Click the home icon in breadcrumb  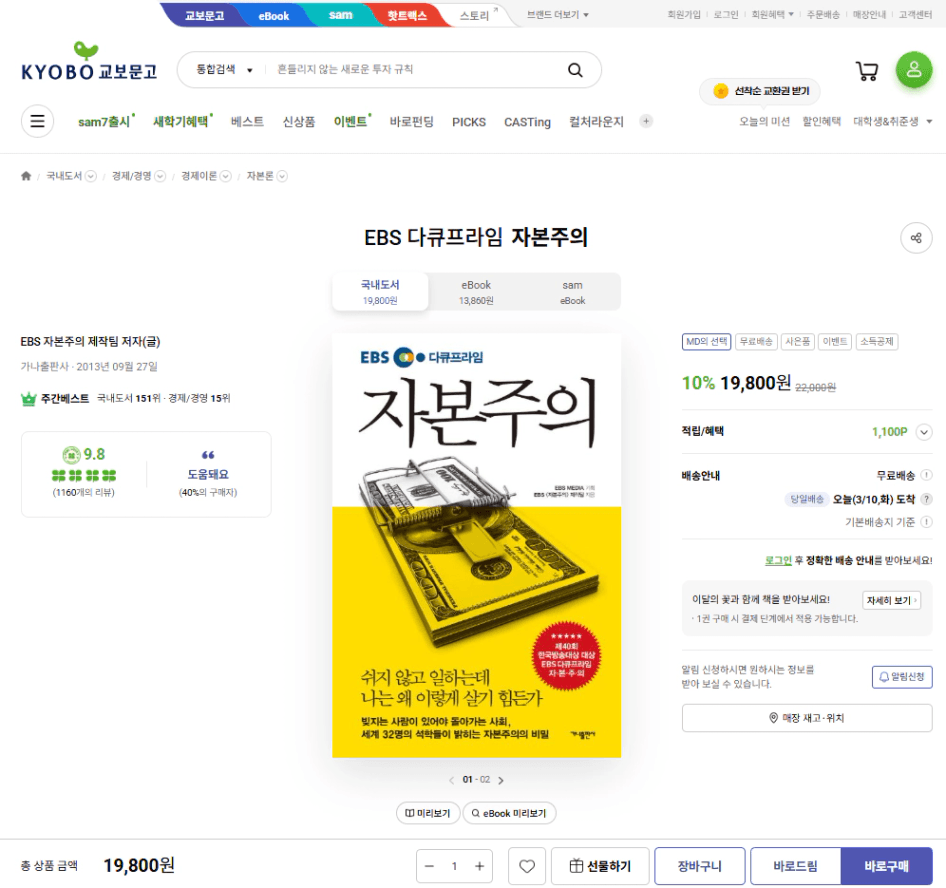click(26, 176)
